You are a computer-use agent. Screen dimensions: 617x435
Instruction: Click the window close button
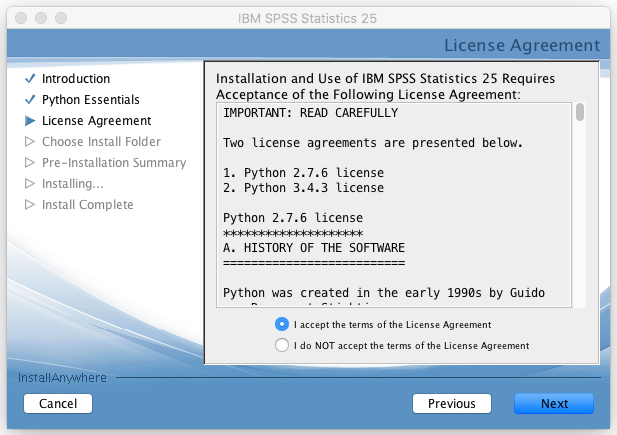[x=21, y=18]
